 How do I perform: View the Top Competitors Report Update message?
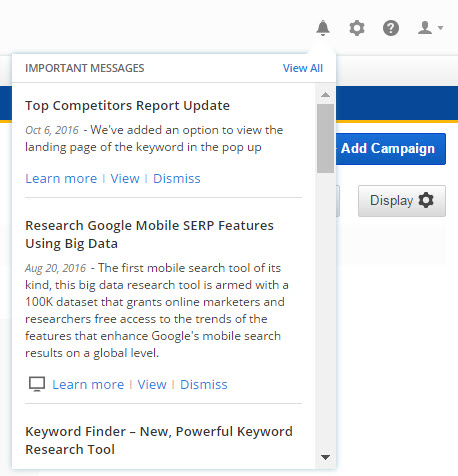pyautogui.click(x=125, y=179)
